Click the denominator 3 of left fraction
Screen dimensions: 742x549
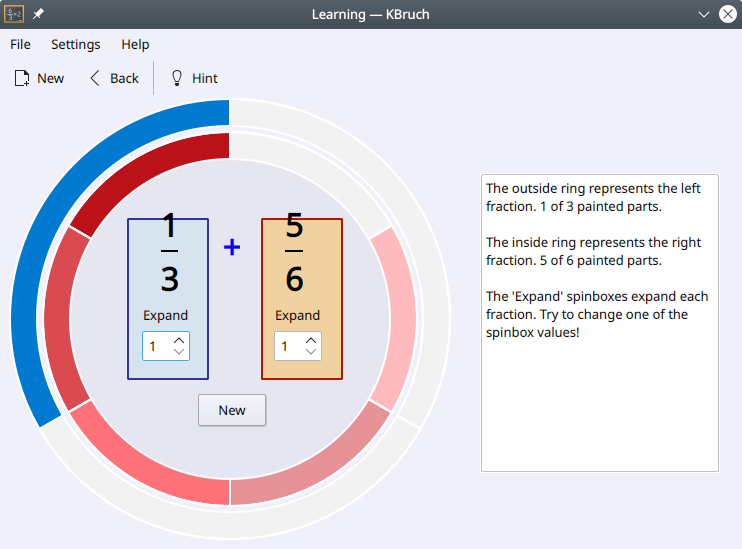click(170, 279)
